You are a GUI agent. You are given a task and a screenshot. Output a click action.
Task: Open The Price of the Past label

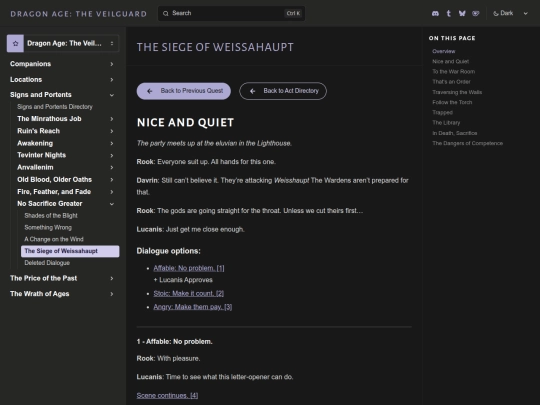click(44, 278)
